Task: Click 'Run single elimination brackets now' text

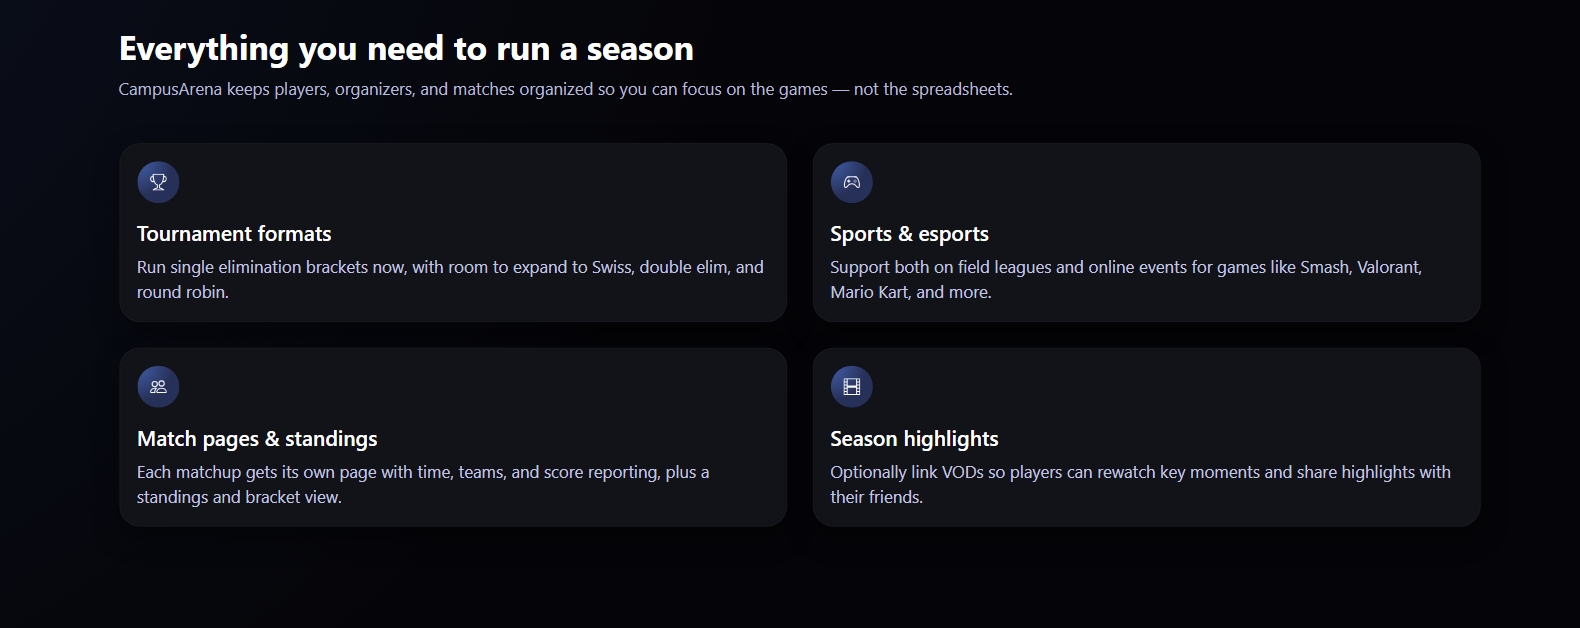Action: tap(271, 267)
